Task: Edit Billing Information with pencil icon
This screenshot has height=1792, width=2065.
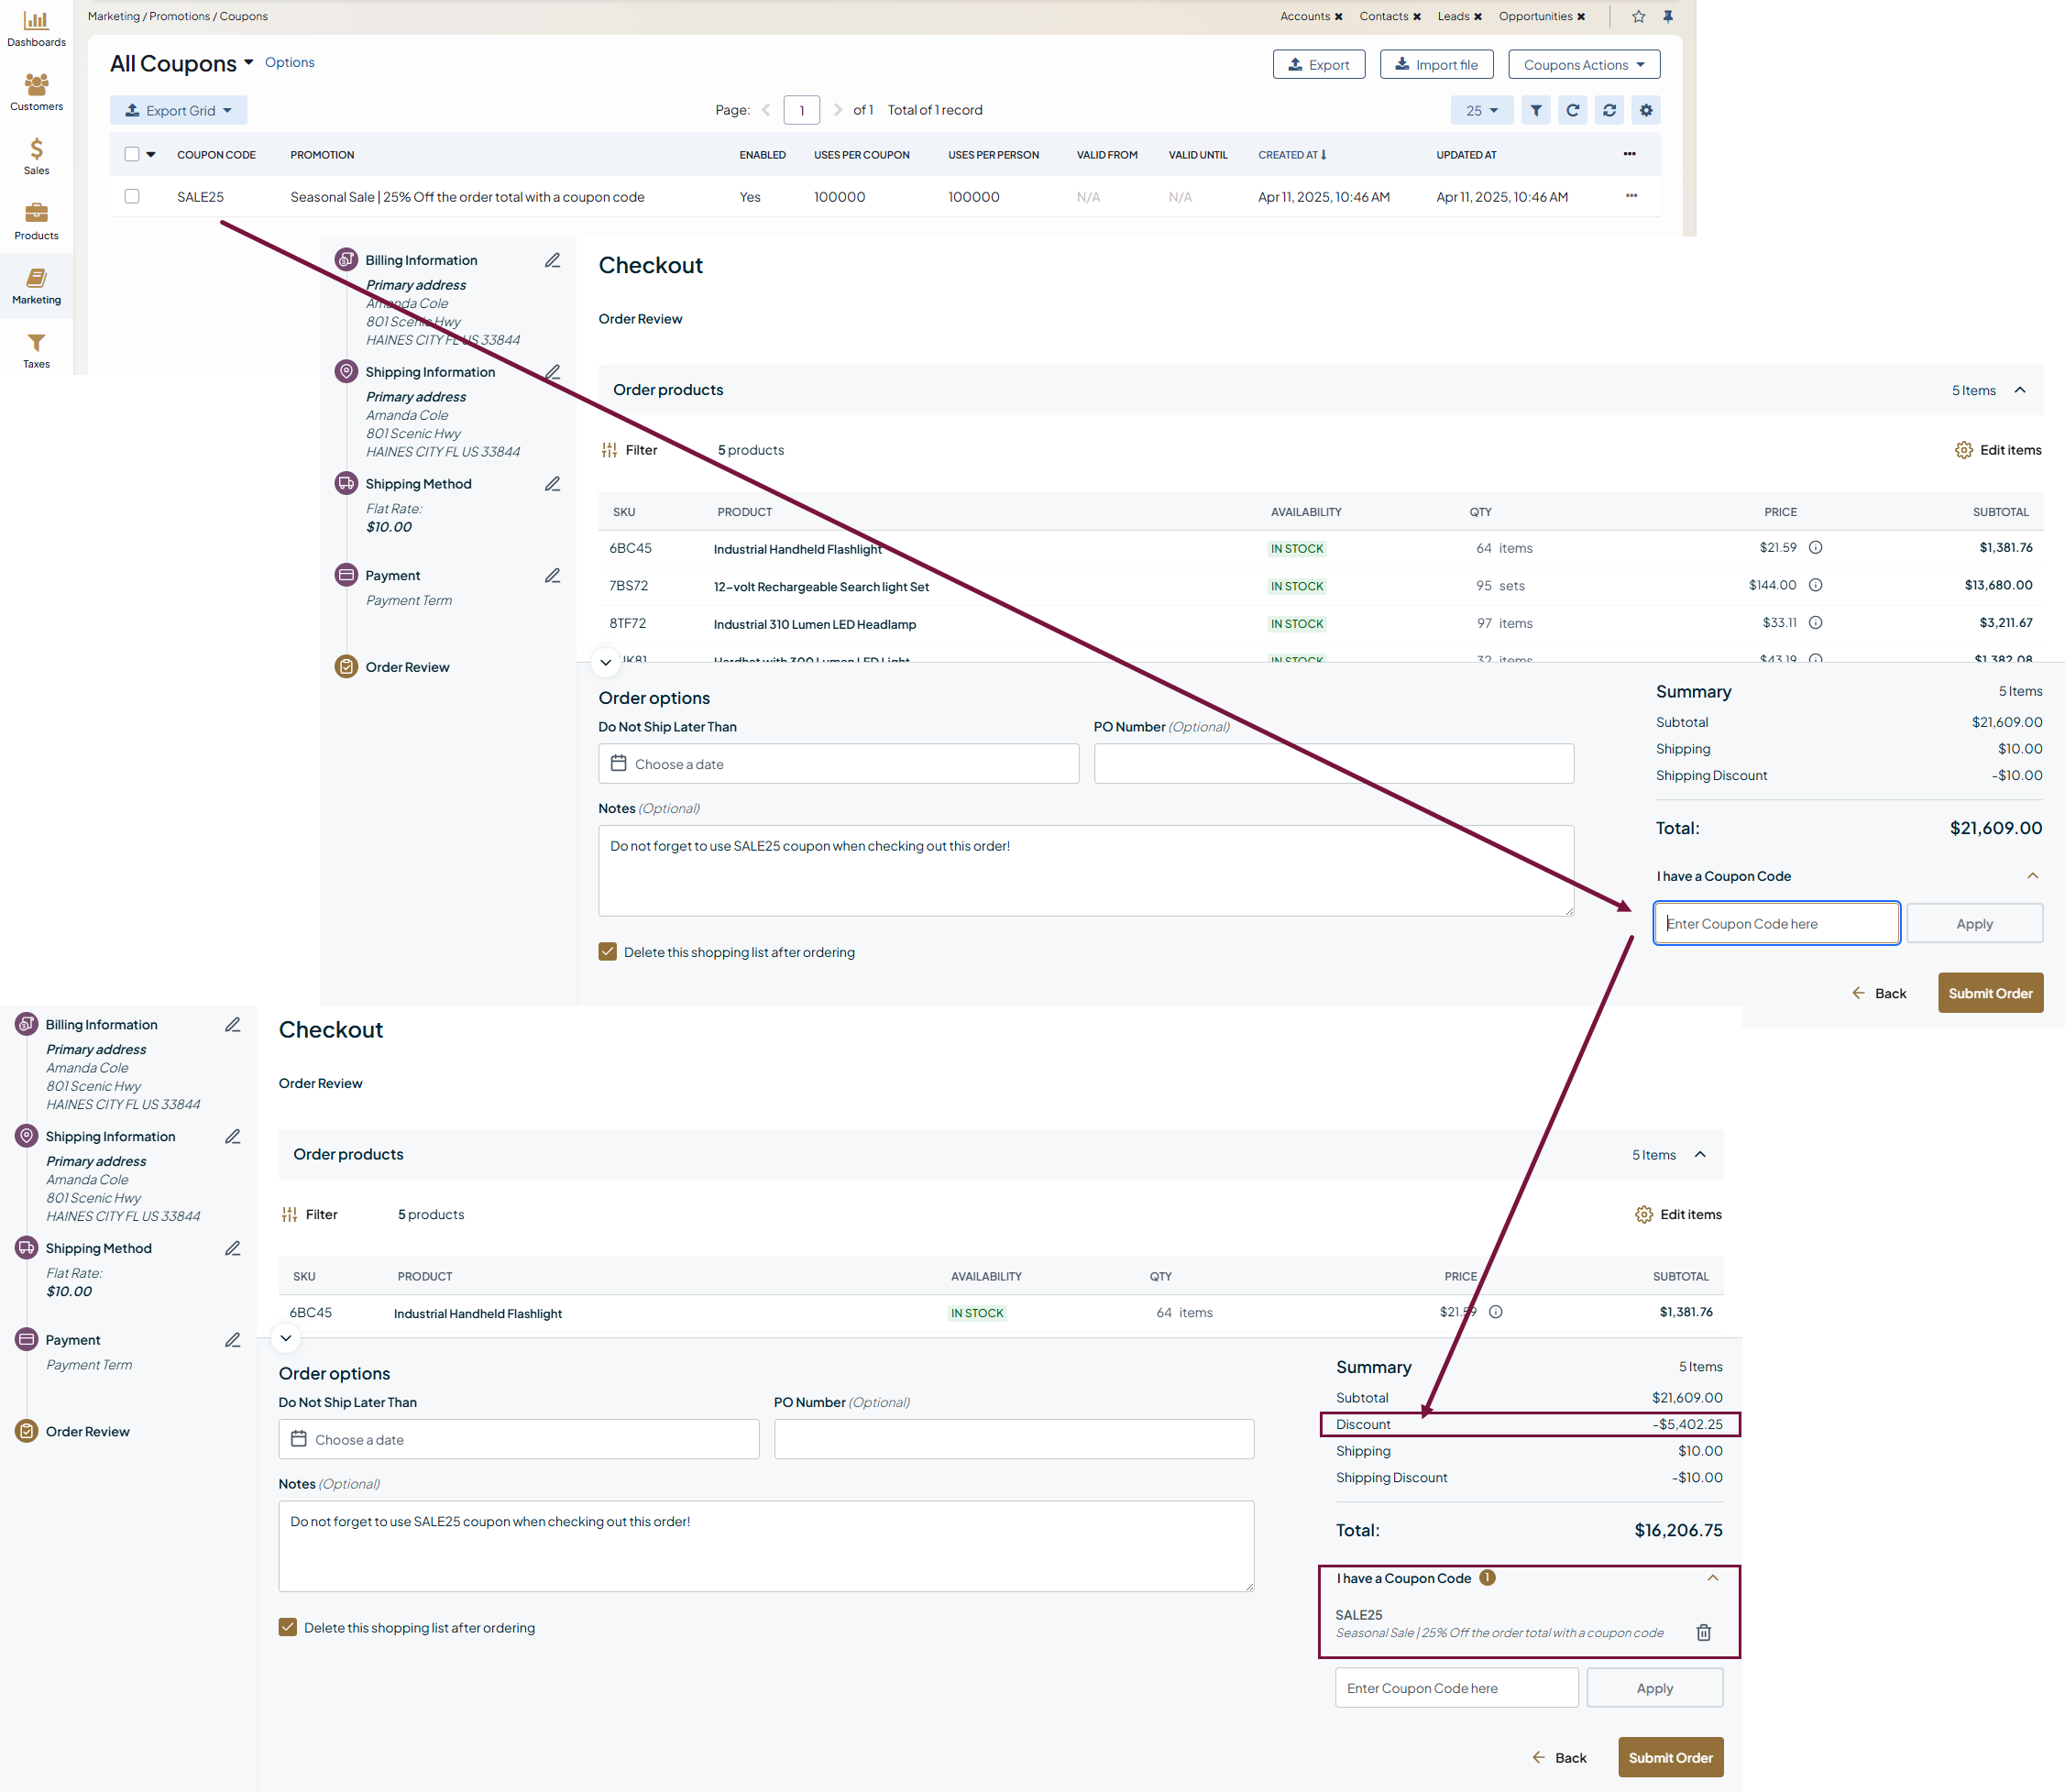Action: pos(552,260)
